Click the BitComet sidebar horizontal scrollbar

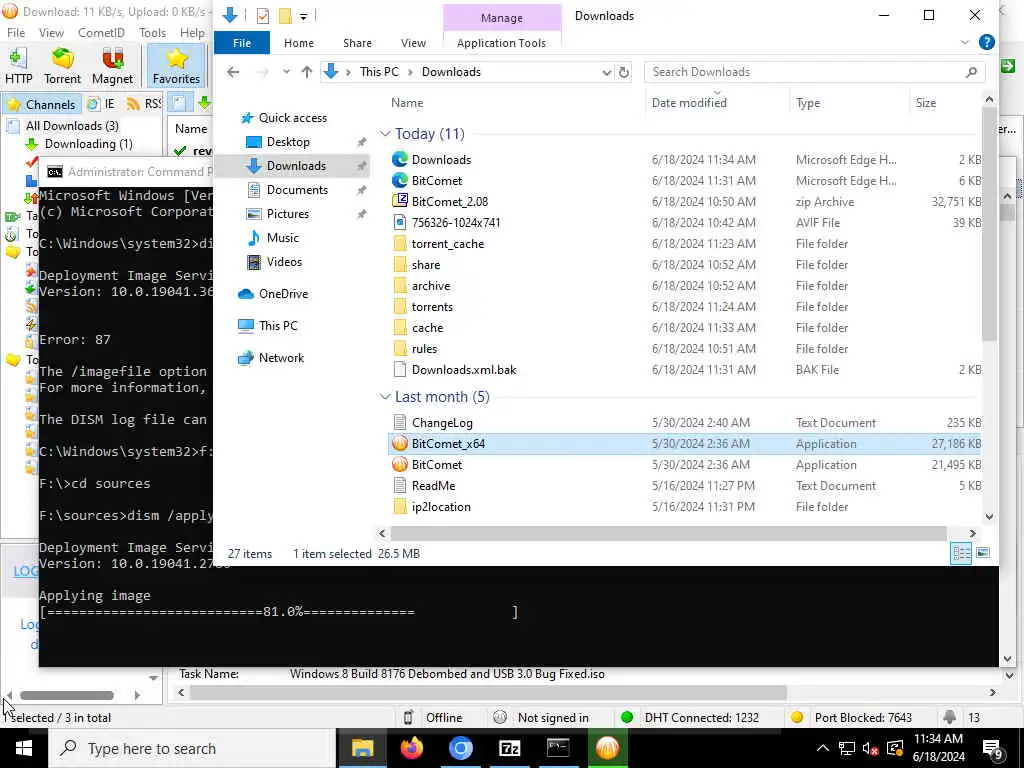(67, 695)
